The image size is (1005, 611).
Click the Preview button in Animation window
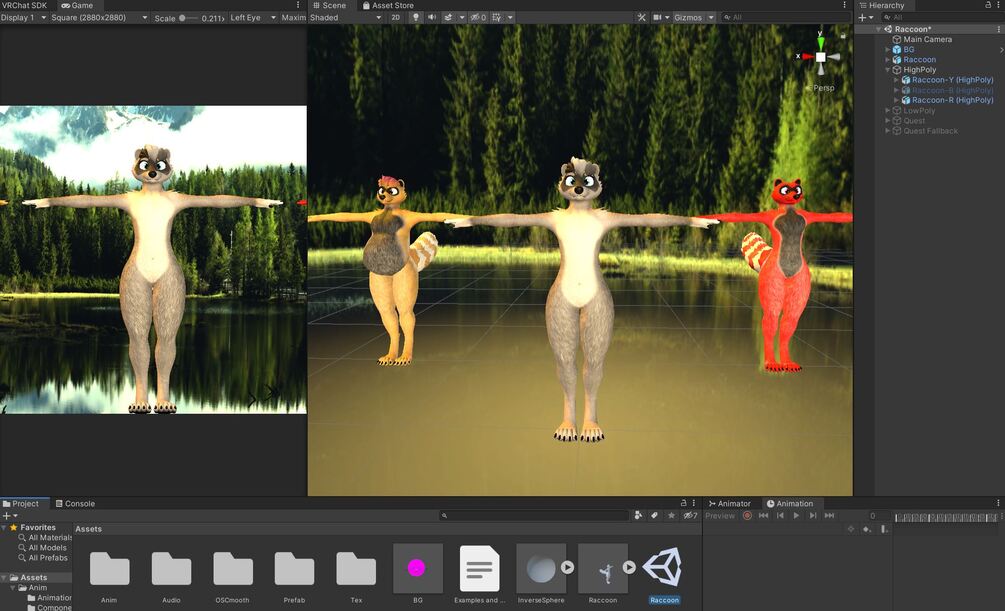point(720,515)
